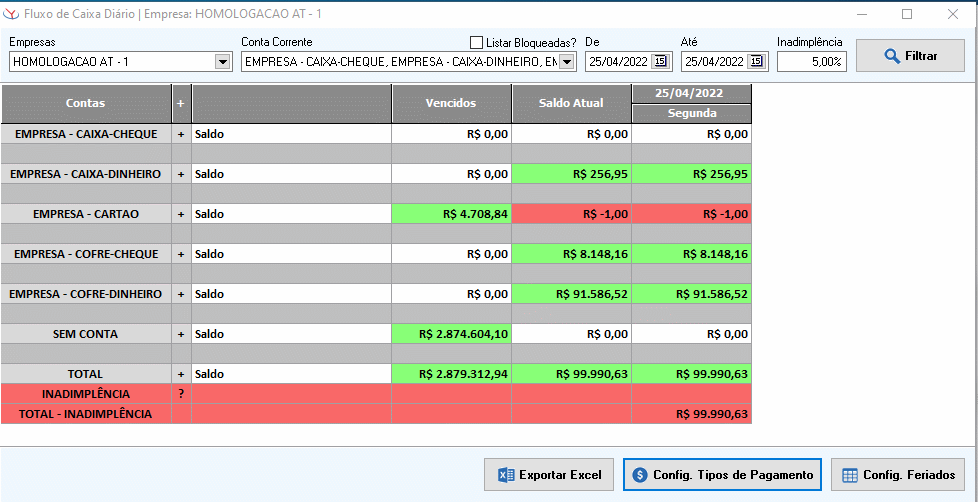Select the EMPRESA - CARTAO account cell
The image size is (978, 502).
(86, 214)
